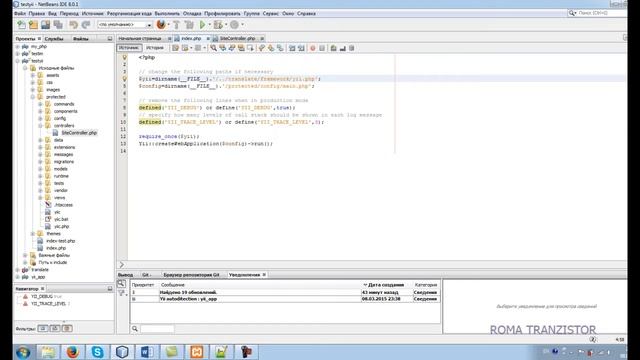Minimize the Projects panel

[110, 39]
